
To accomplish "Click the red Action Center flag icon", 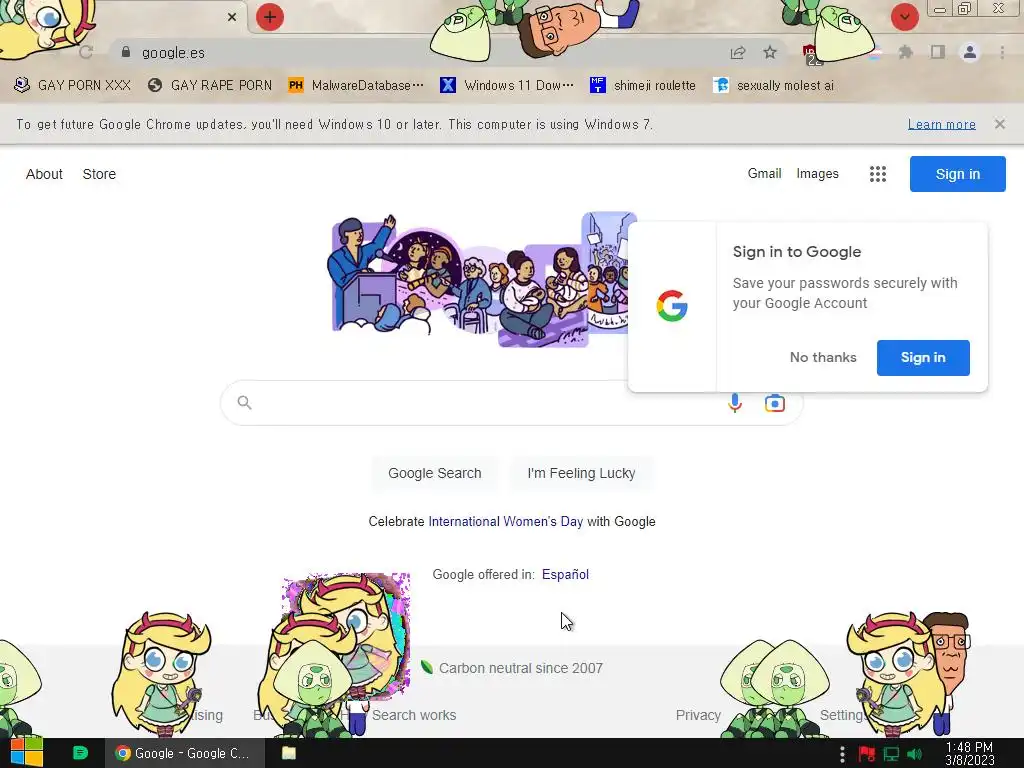I will 867,754.
